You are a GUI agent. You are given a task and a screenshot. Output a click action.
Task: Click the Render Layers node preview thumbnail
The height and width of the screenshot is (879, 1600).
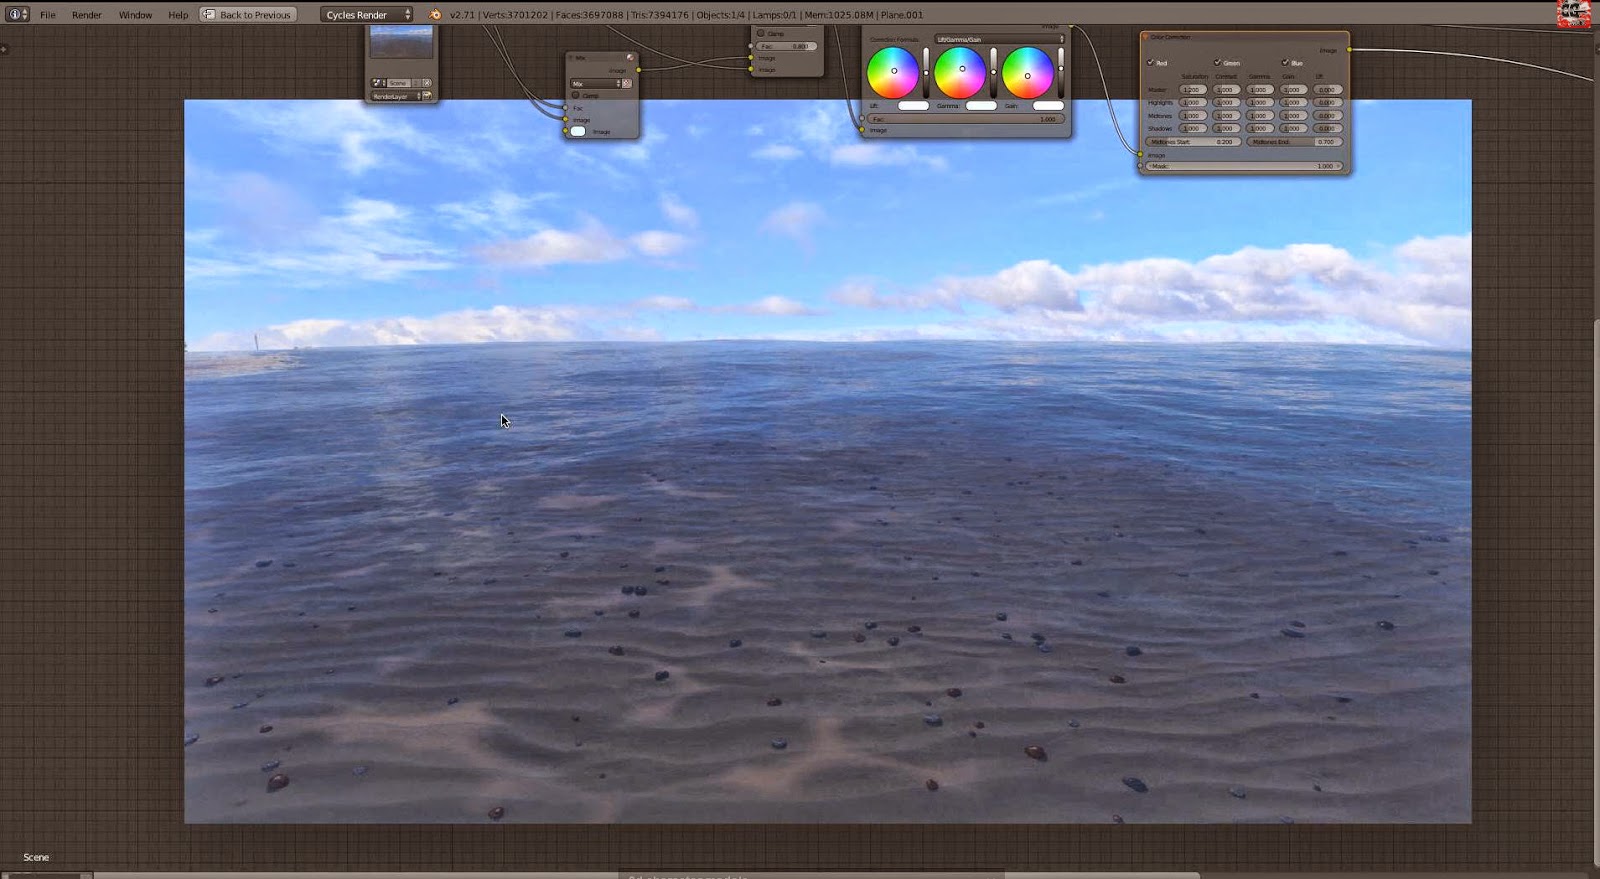[401, 42]
